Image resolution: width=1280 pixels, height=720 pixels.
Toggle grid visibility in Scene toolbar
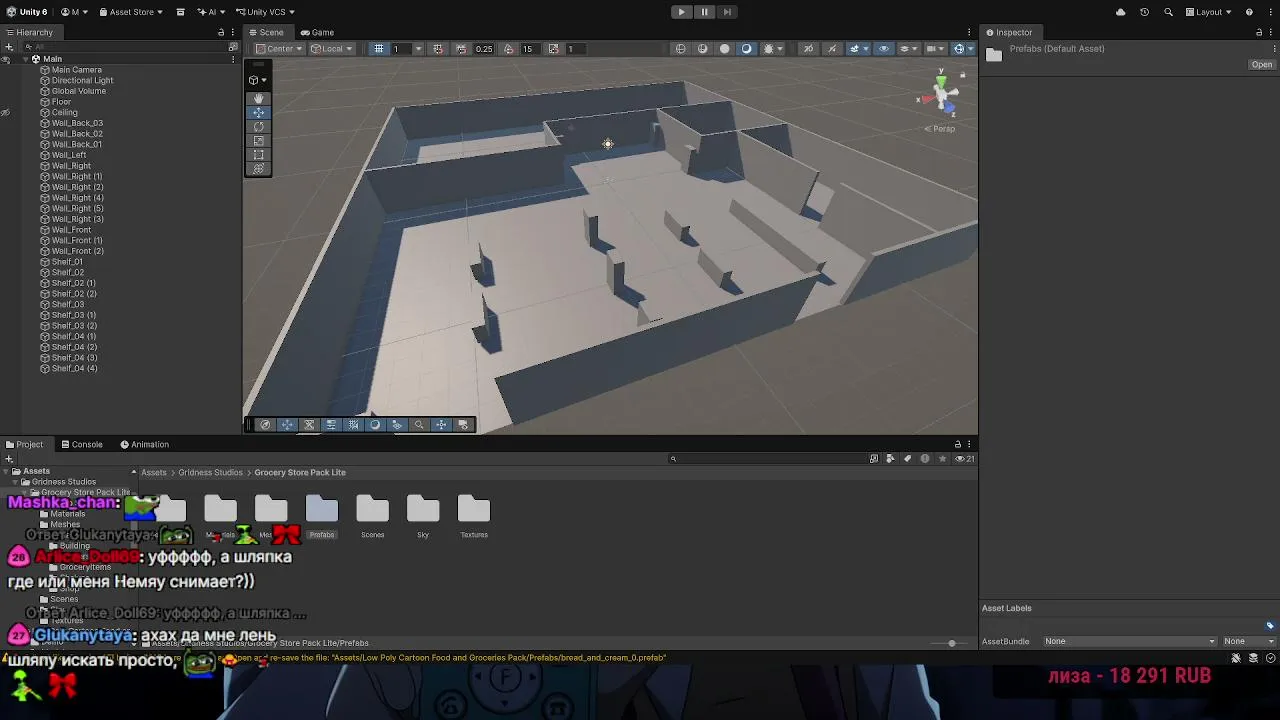coord(379,49)
